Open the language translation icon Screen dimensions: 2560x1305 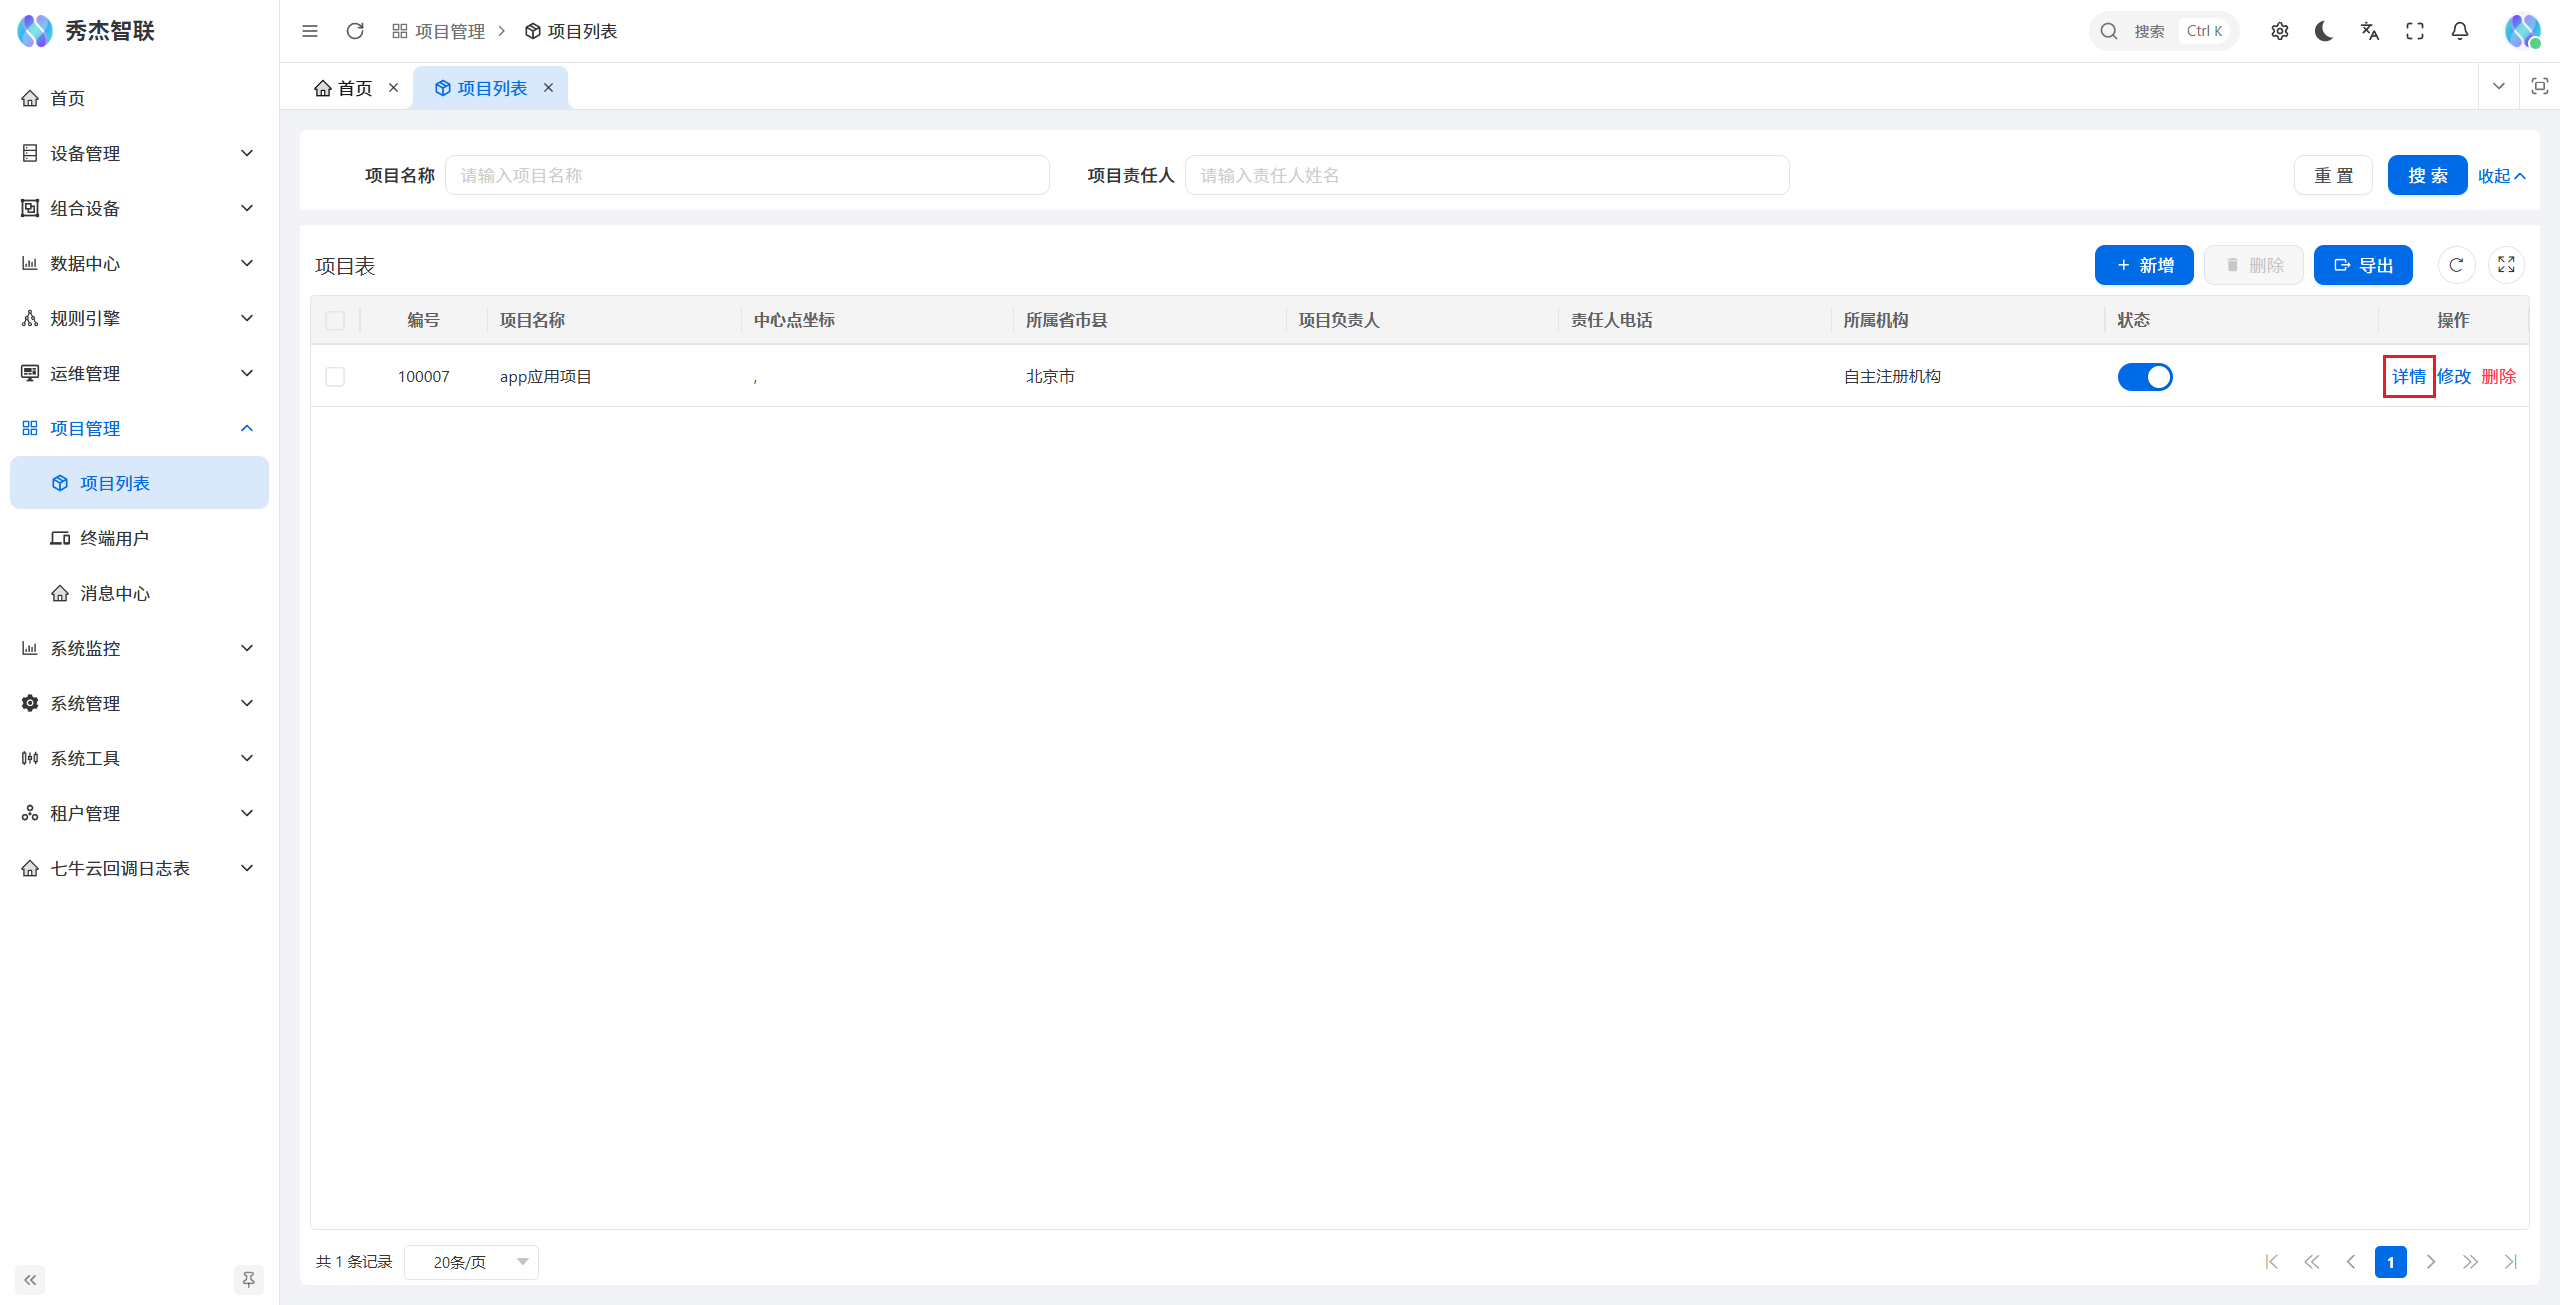click(x=2369, y=31)
